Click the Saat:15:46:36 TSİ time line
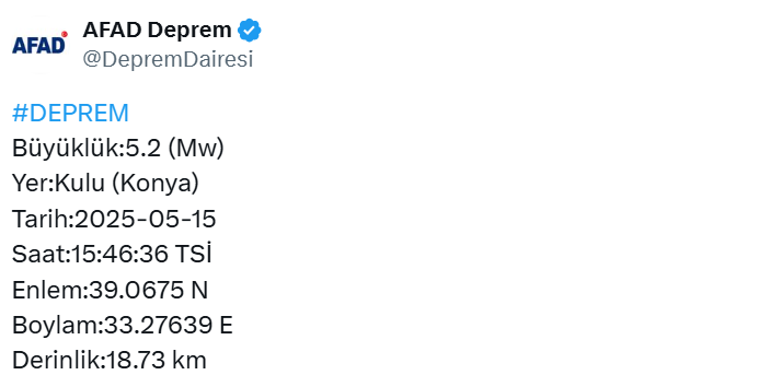The width and height of the screenshot is (770, 375). pos(112,254)
